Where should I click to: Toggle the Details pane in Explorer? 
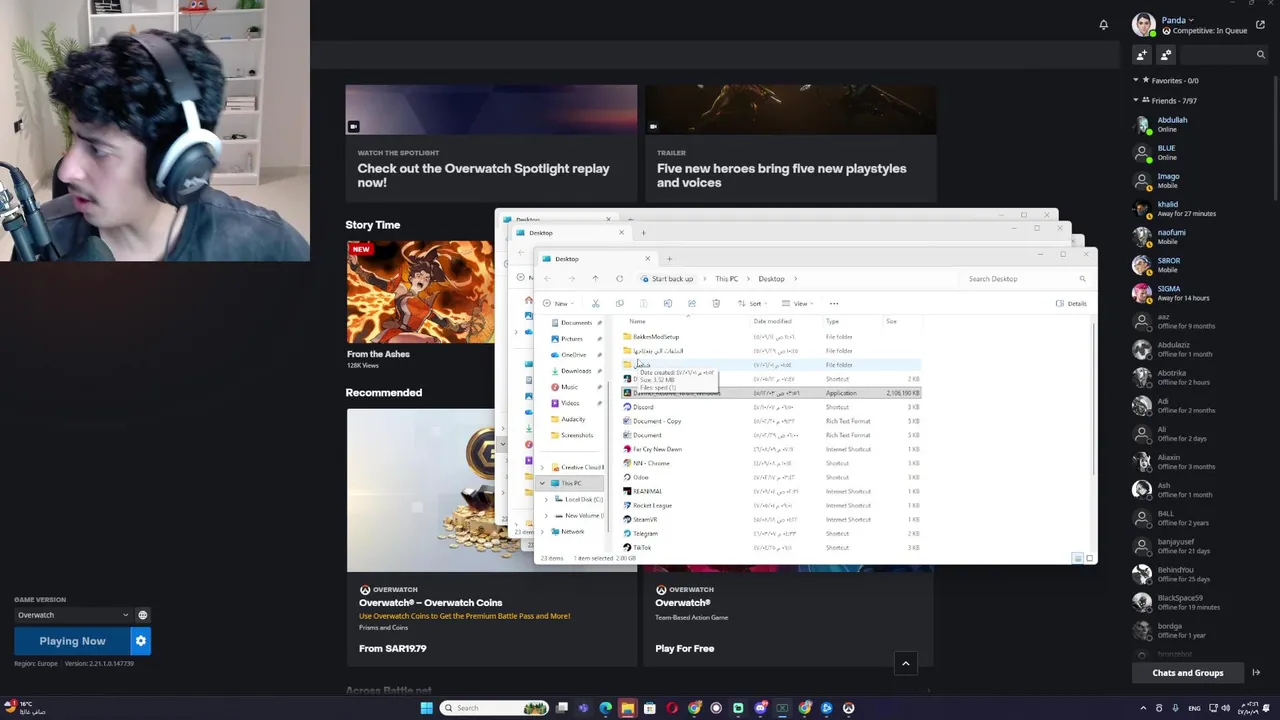pos(1071,303)
